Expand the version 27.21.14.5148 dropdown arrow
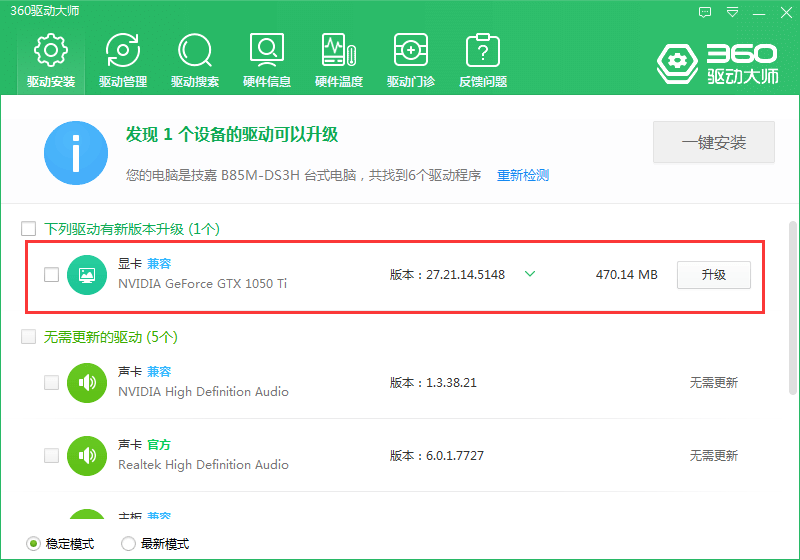 (x=530, y=274)
